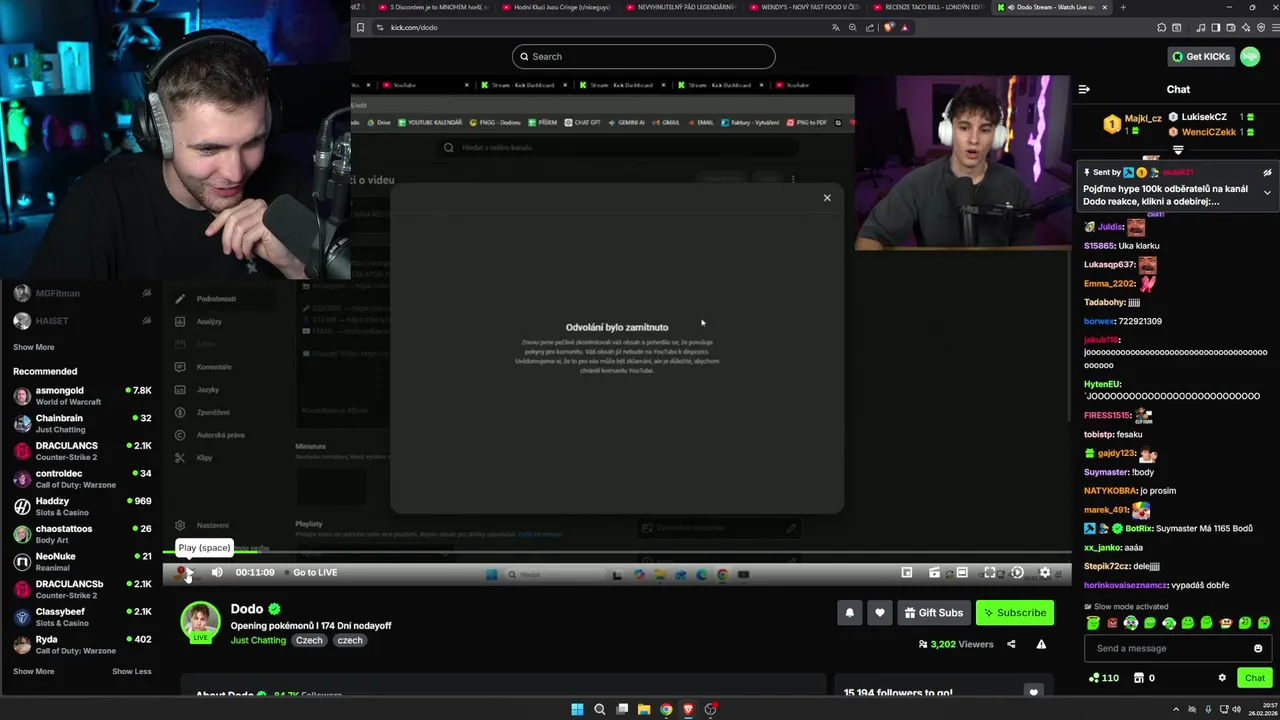The height and width of the screenshot is (720, 1280).
Task: Open Chrome from the taskbar
Action: tap(666, 709)
